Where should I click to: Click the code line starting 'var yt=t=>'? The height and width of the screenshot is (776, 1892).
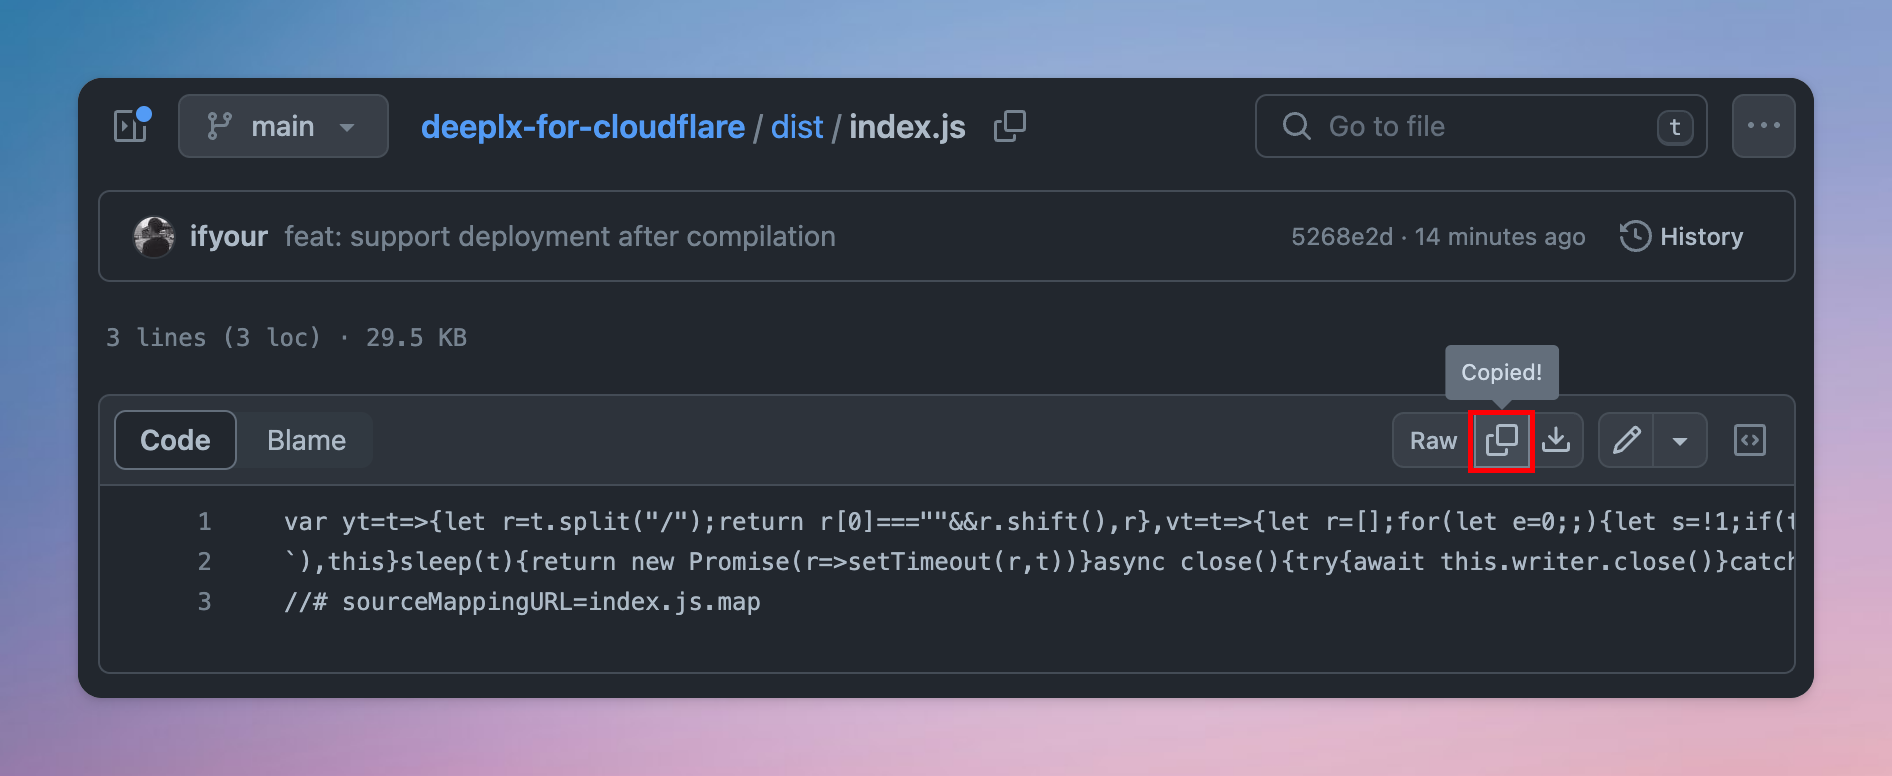1039,522
